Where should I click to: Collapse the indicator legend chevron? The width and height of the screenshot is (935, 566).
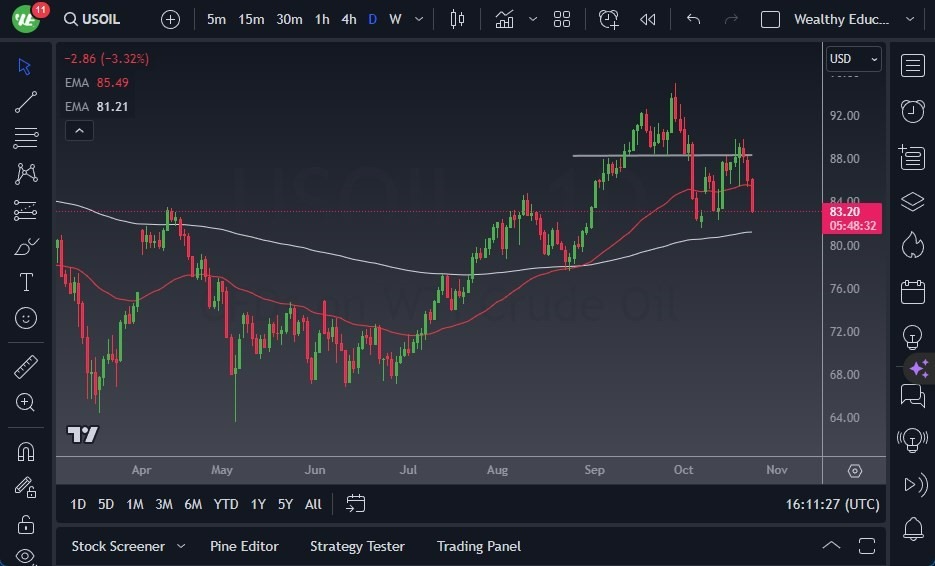click(78, 130)
